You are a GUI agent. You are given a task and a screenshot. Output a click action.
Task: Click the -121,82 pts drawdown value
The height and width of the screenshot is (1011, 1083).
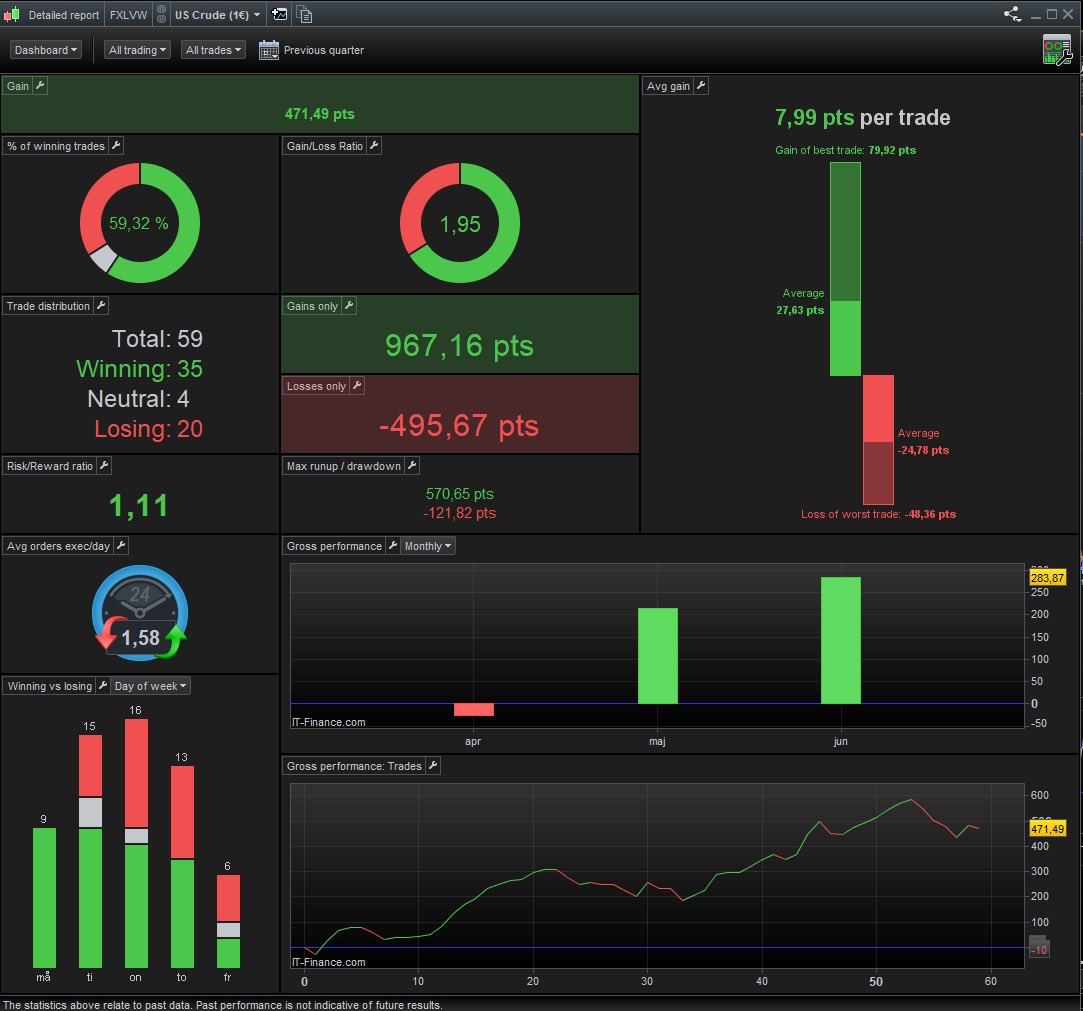pos(459,513)
